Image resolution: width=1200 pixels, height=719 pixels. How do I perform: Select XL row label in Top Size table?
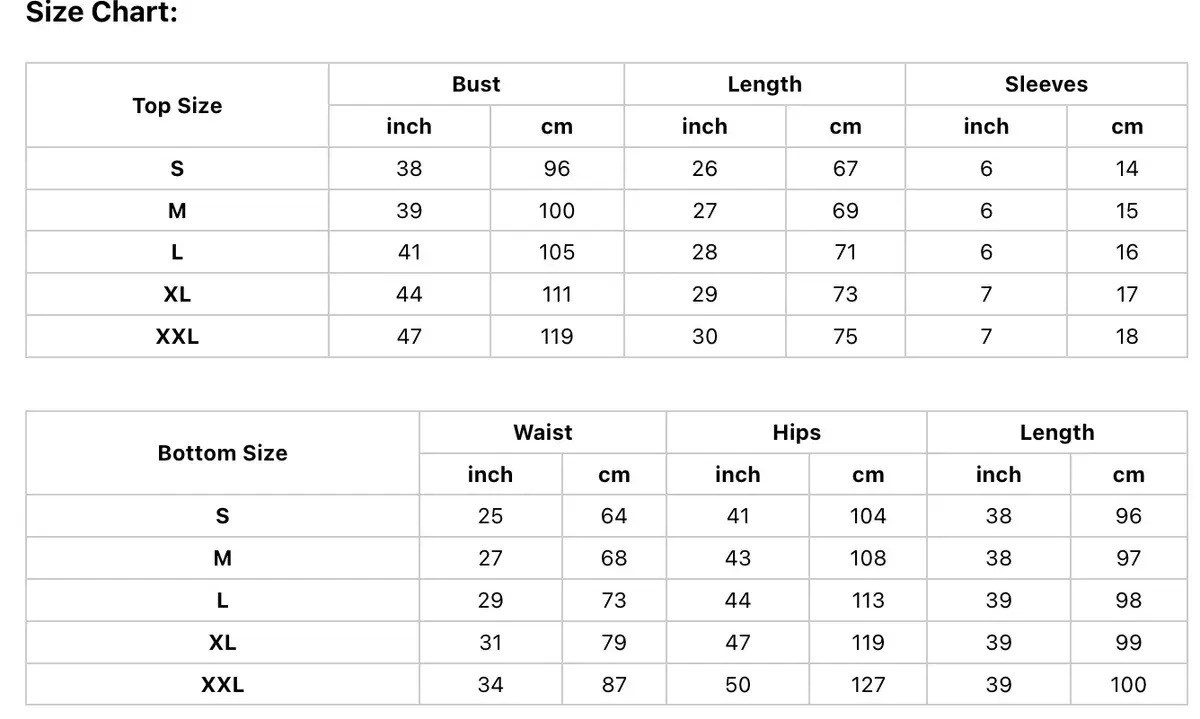[x=177, y=295]
